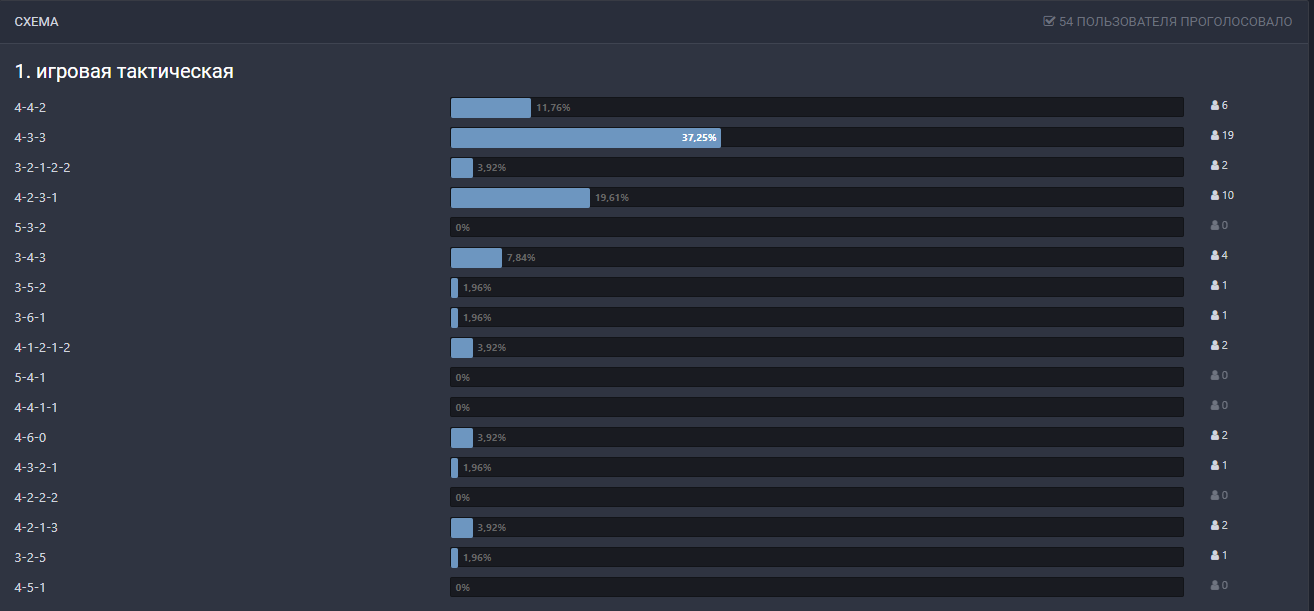Click voter icon for 4-5-1 row
Image resolution: width=1314 pixels, height=611 pixels.
1215,585
